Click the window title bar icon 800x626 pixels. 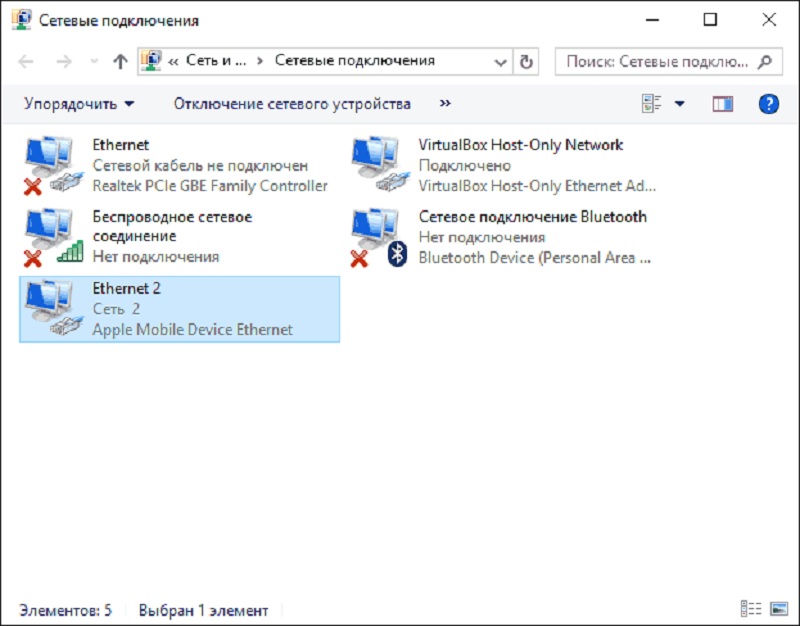(21, 19)
